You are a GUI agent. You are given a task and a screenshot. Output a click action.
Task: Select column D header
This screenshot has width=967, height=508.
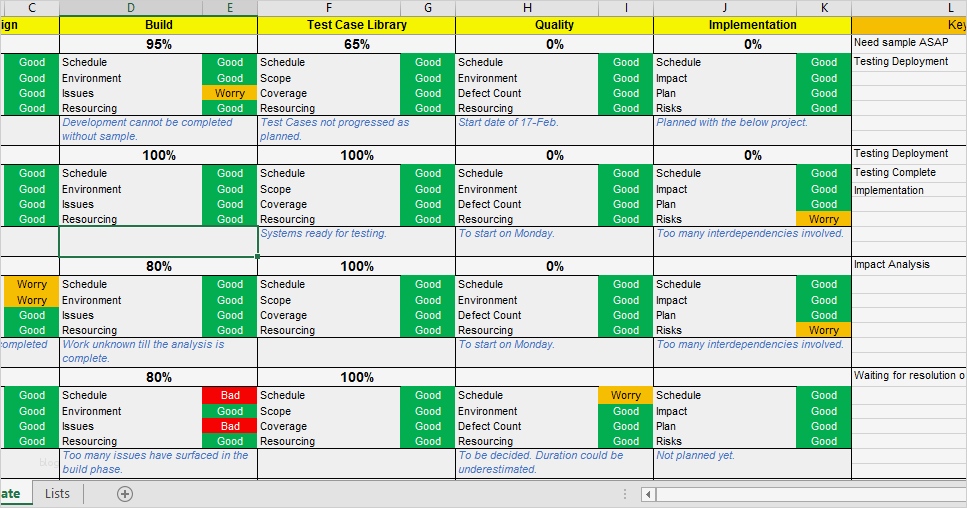[x=131, y=8]
